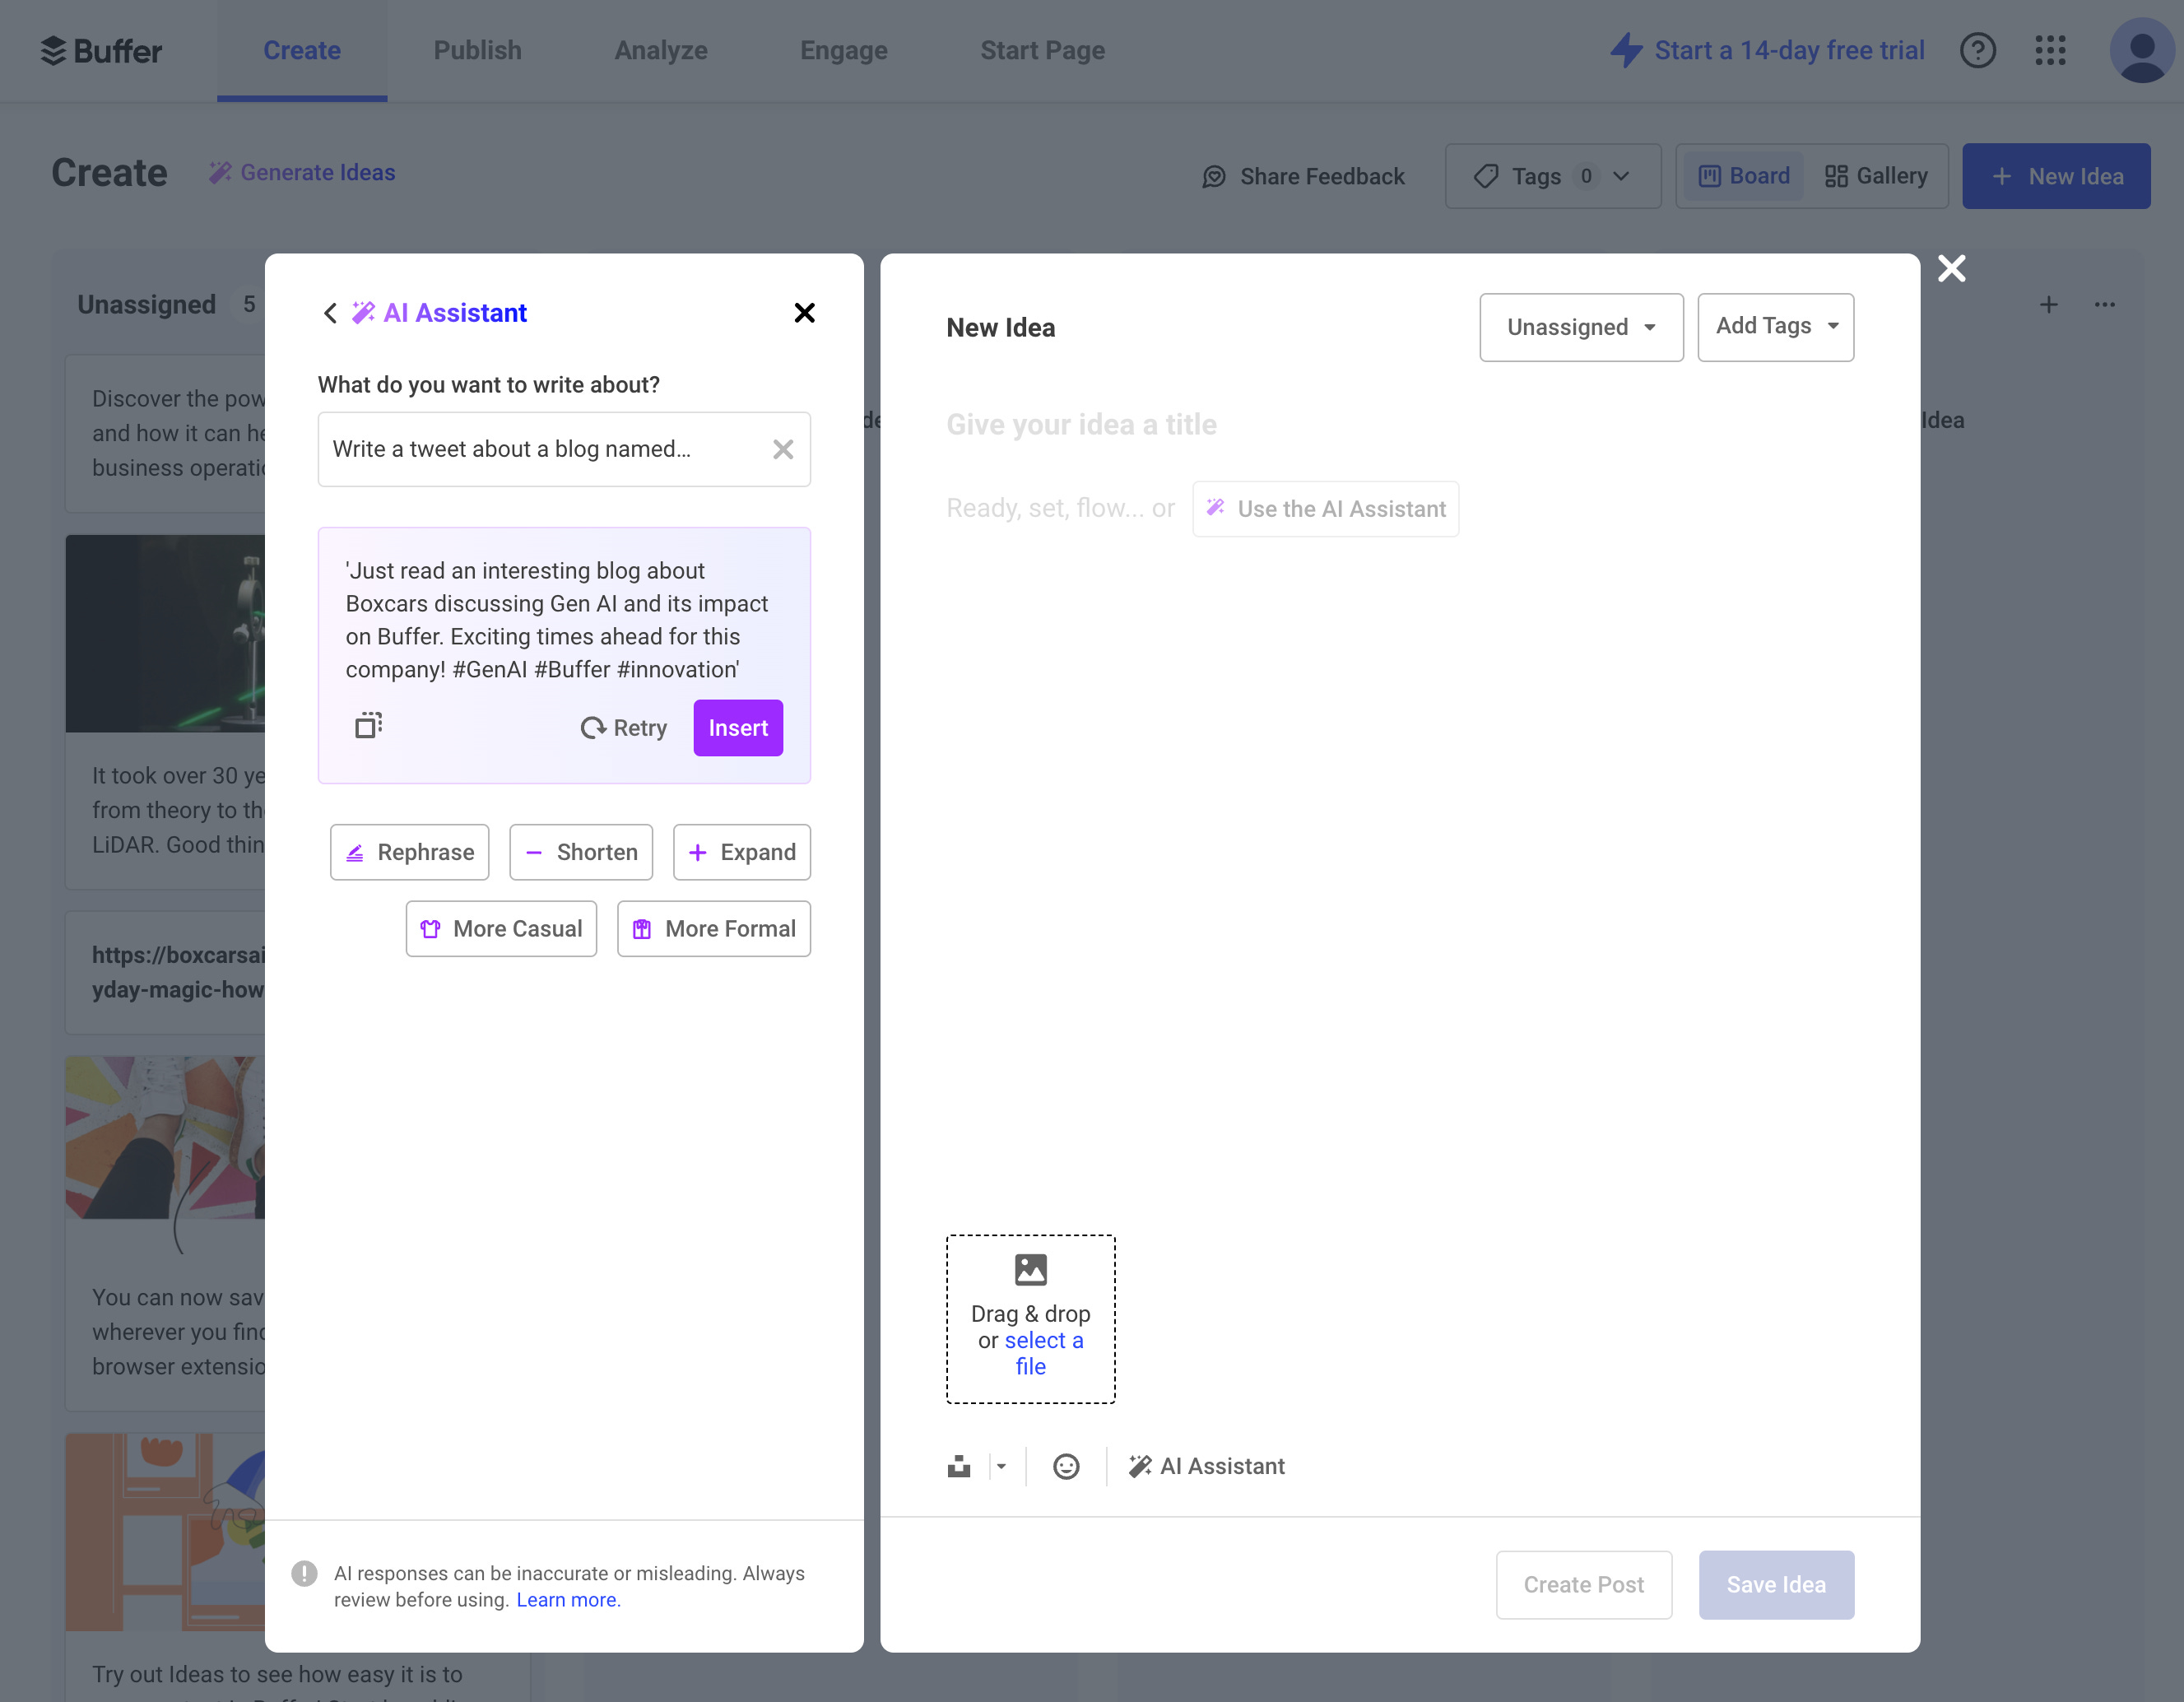This screenshot has height=1702, width=2184.
Task: Click Use the AI Assistant button
Action: coord(1325,509)
